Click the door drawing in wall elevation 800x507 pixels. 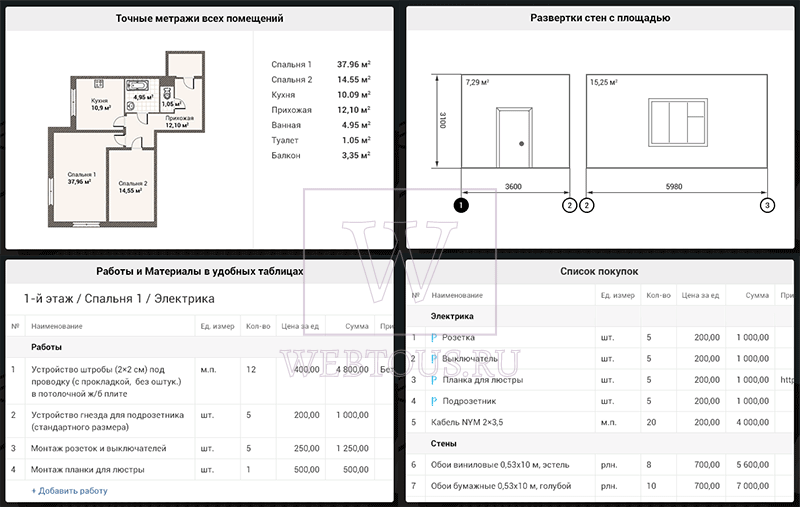[x=514, y=137]
